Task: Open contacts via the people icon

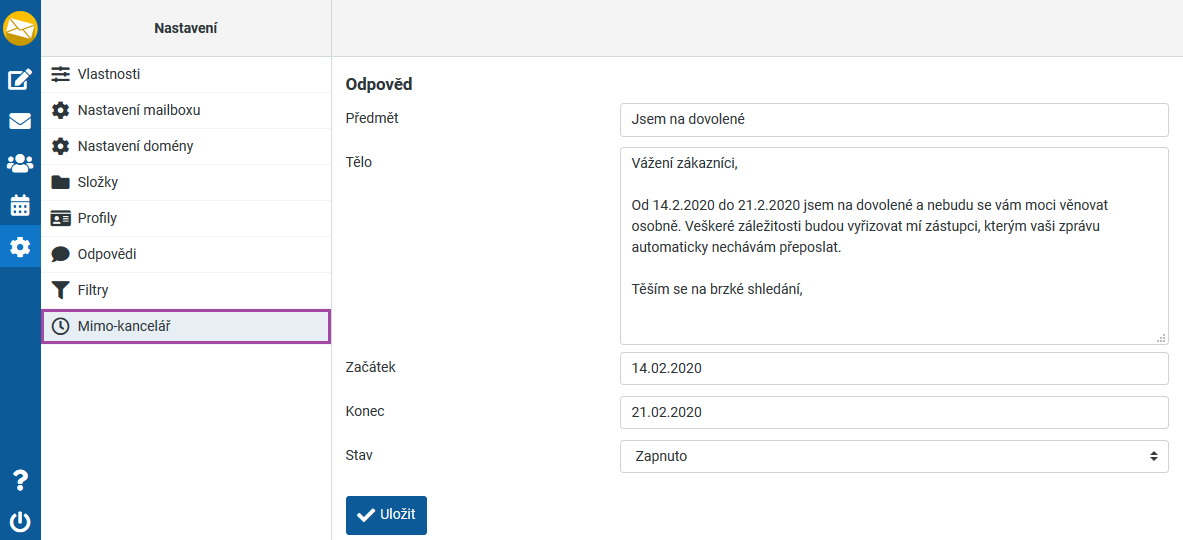Action: point(20,163)
